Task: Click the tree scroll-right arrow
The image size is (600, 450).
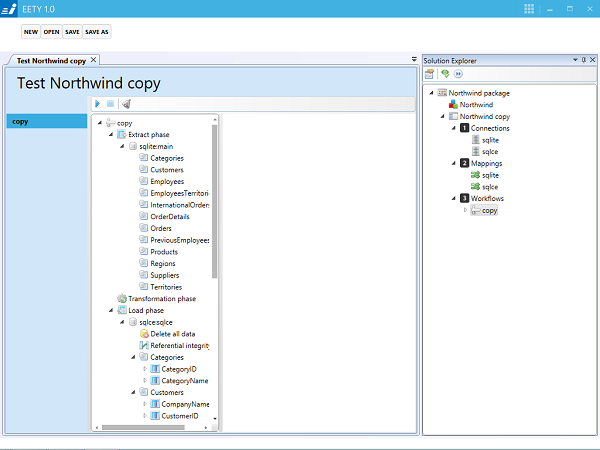Action: [206, 427]
